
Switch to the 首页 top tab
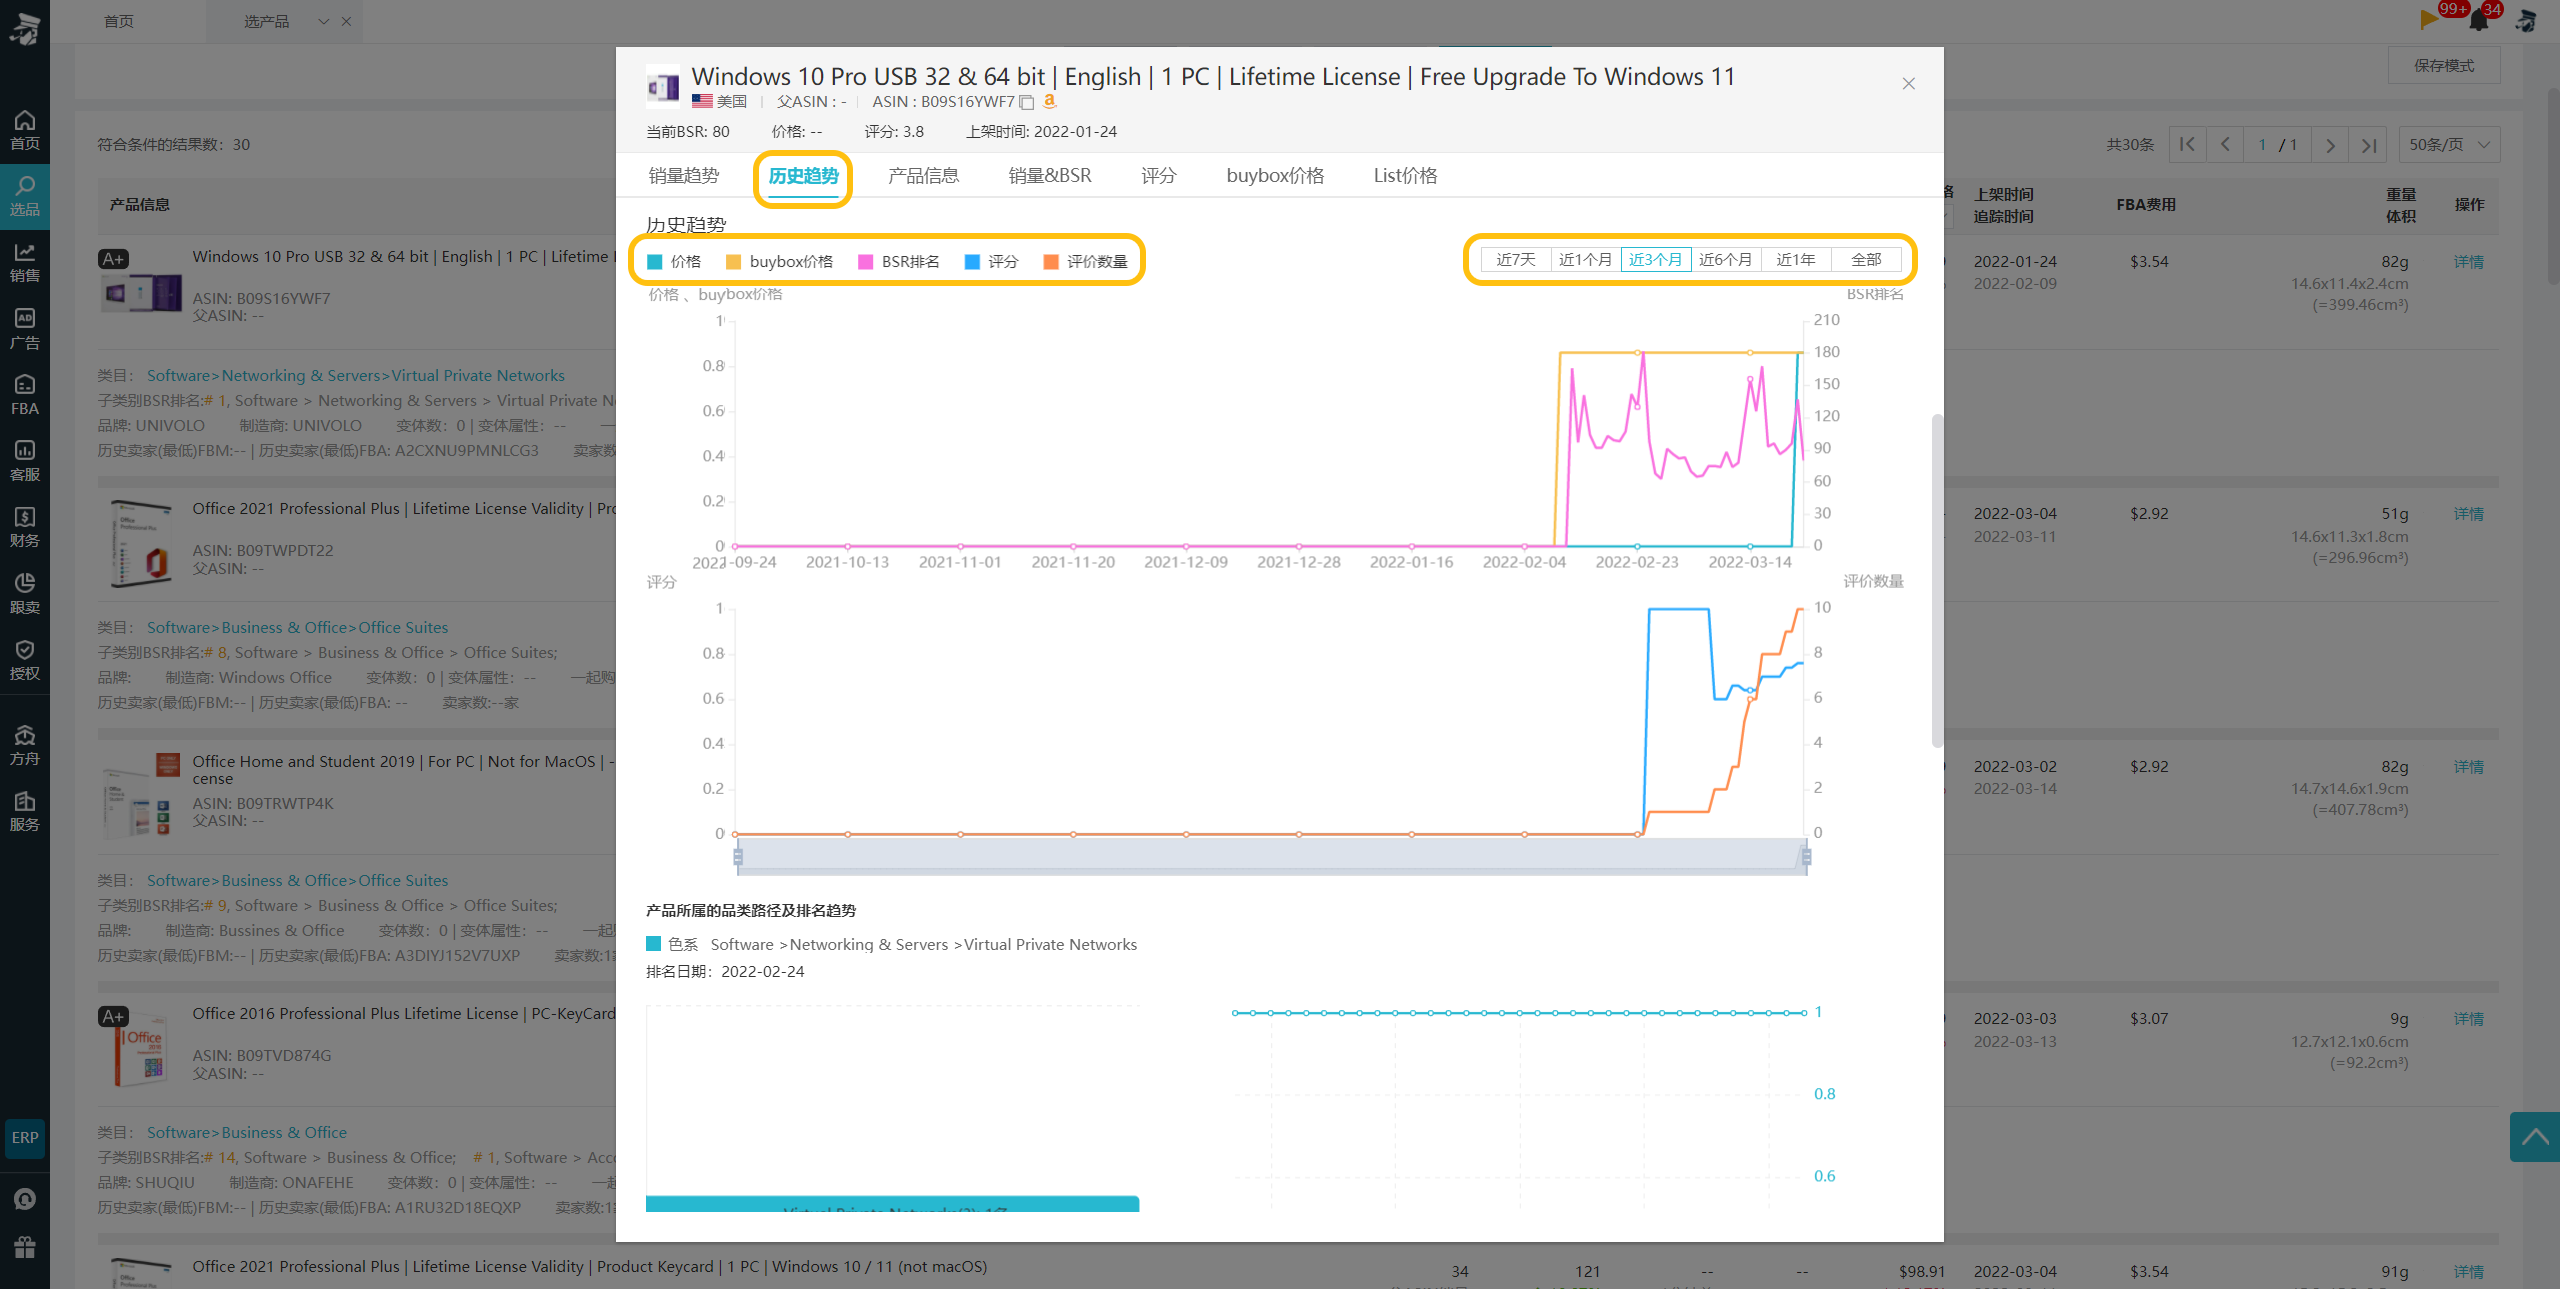point(119,21)
